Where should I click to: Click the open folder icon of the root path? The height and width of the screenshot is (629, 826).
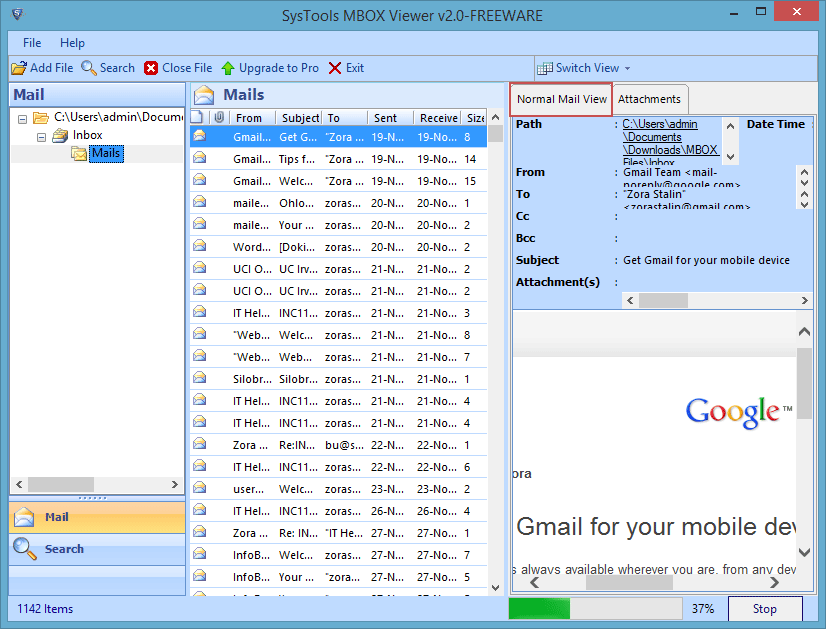tap(41, 117)
